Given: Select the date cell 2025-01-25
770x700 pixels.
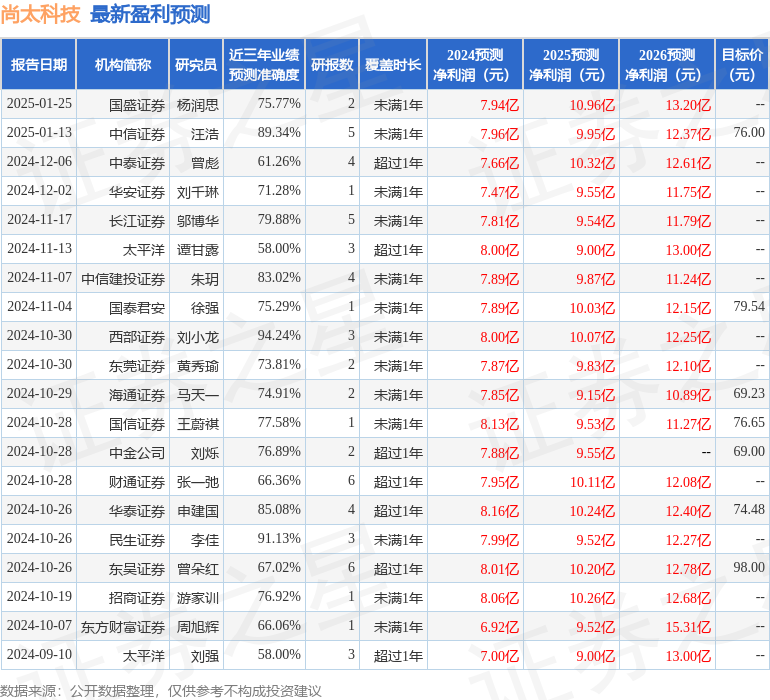Looking at the screenshot, I should [39, 104].
